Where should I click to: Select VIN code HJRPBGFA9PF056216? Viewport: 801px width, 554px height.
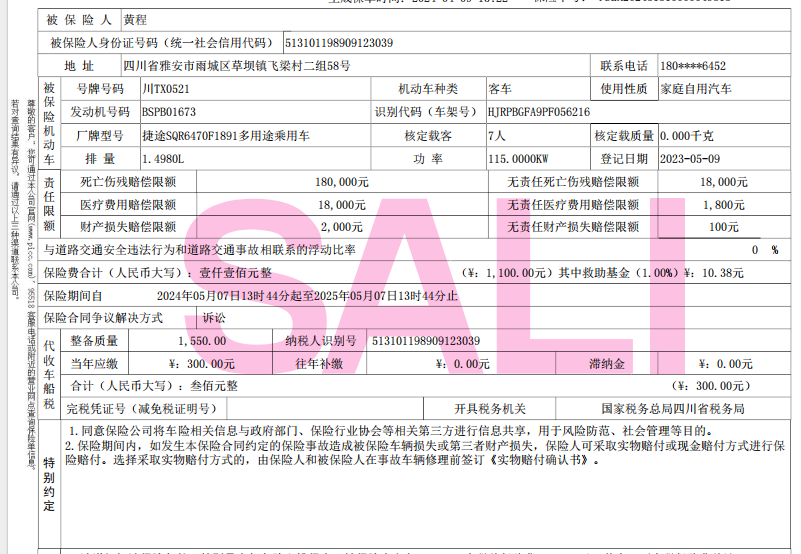tap(538, 112)
